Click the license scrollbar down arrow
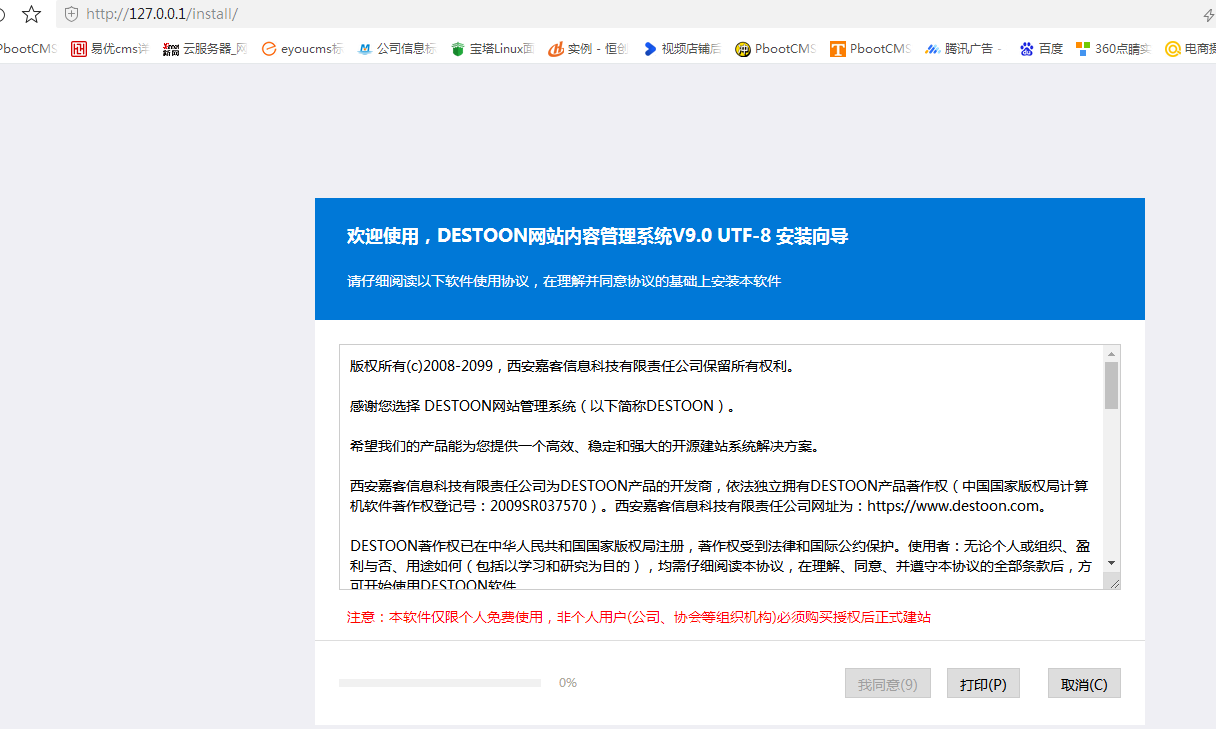1216x729 pixels. [1111, 563]
